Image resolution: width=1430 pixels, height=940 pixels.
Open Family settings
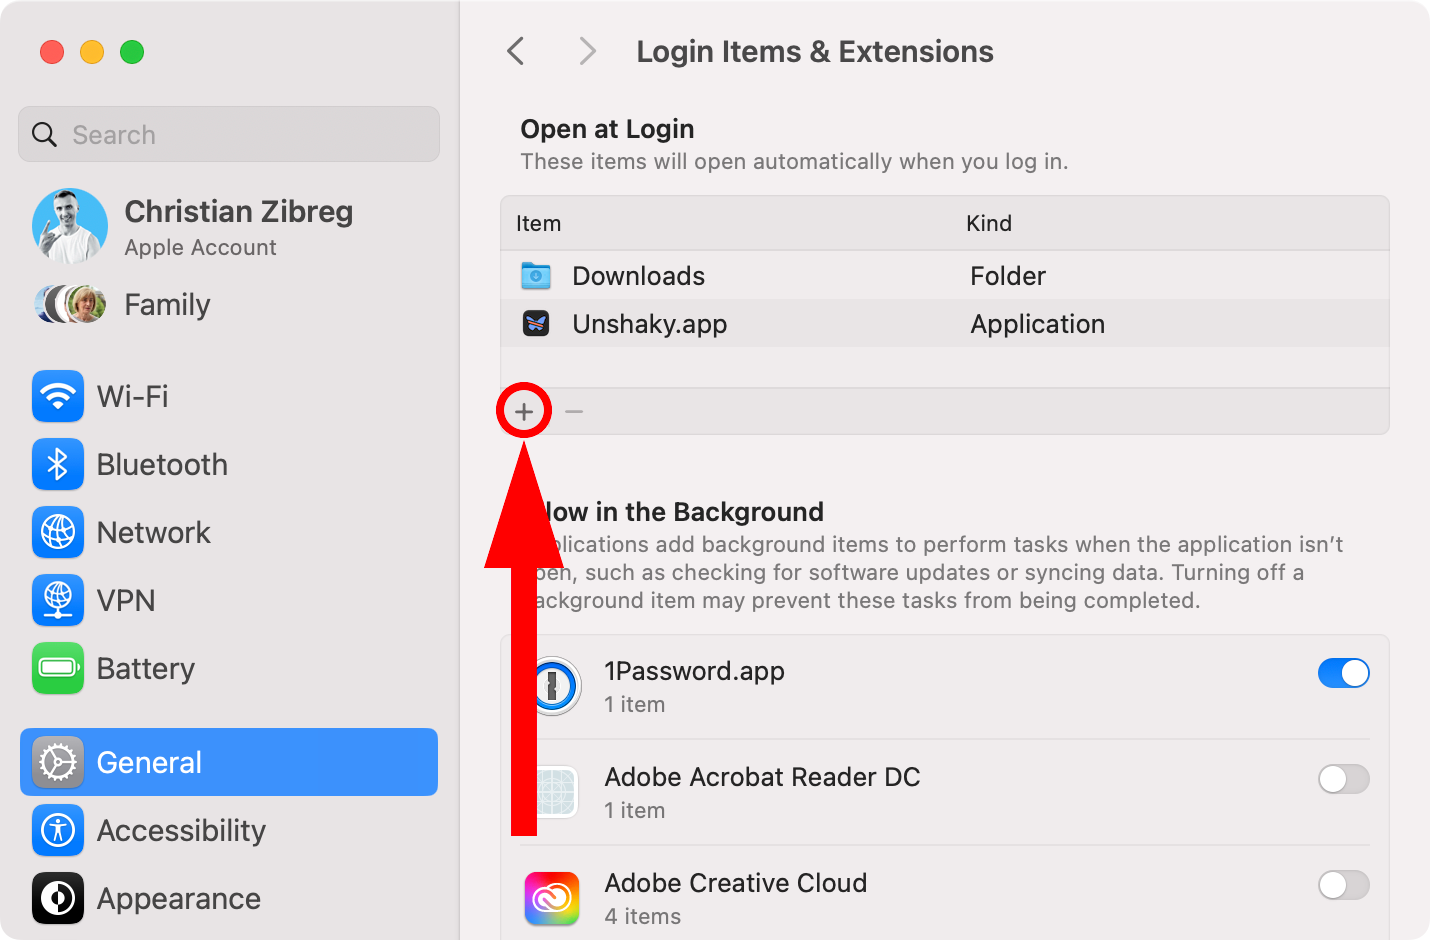(166, 304)
